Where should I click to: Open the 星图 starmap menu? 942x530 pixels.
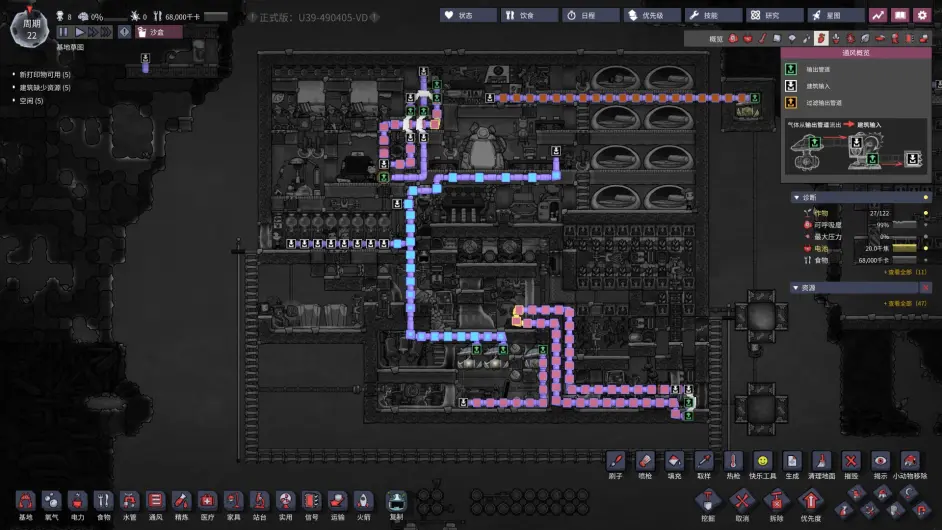(836, 16)
